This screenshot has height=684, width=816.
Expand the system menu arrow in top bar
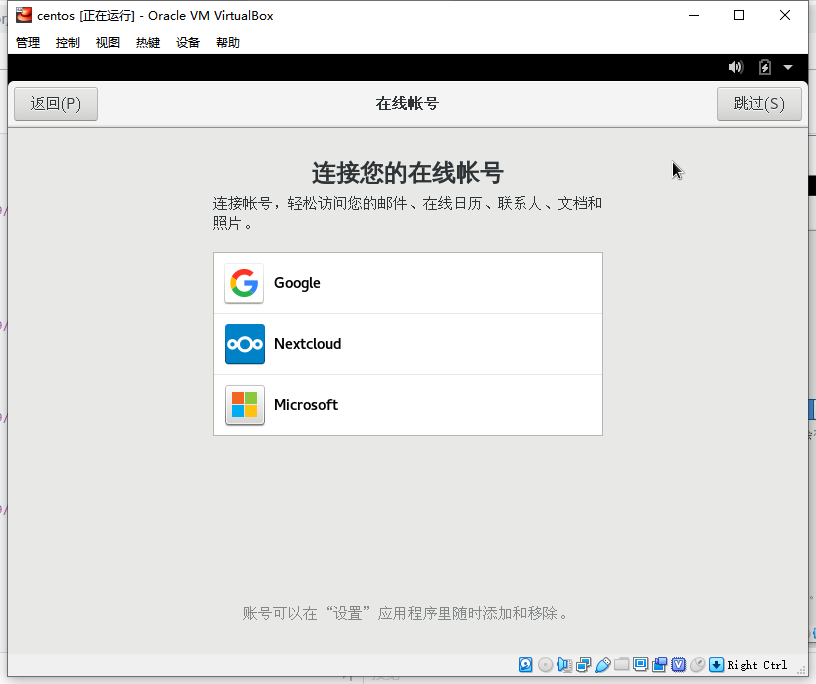tap(788, 68)
